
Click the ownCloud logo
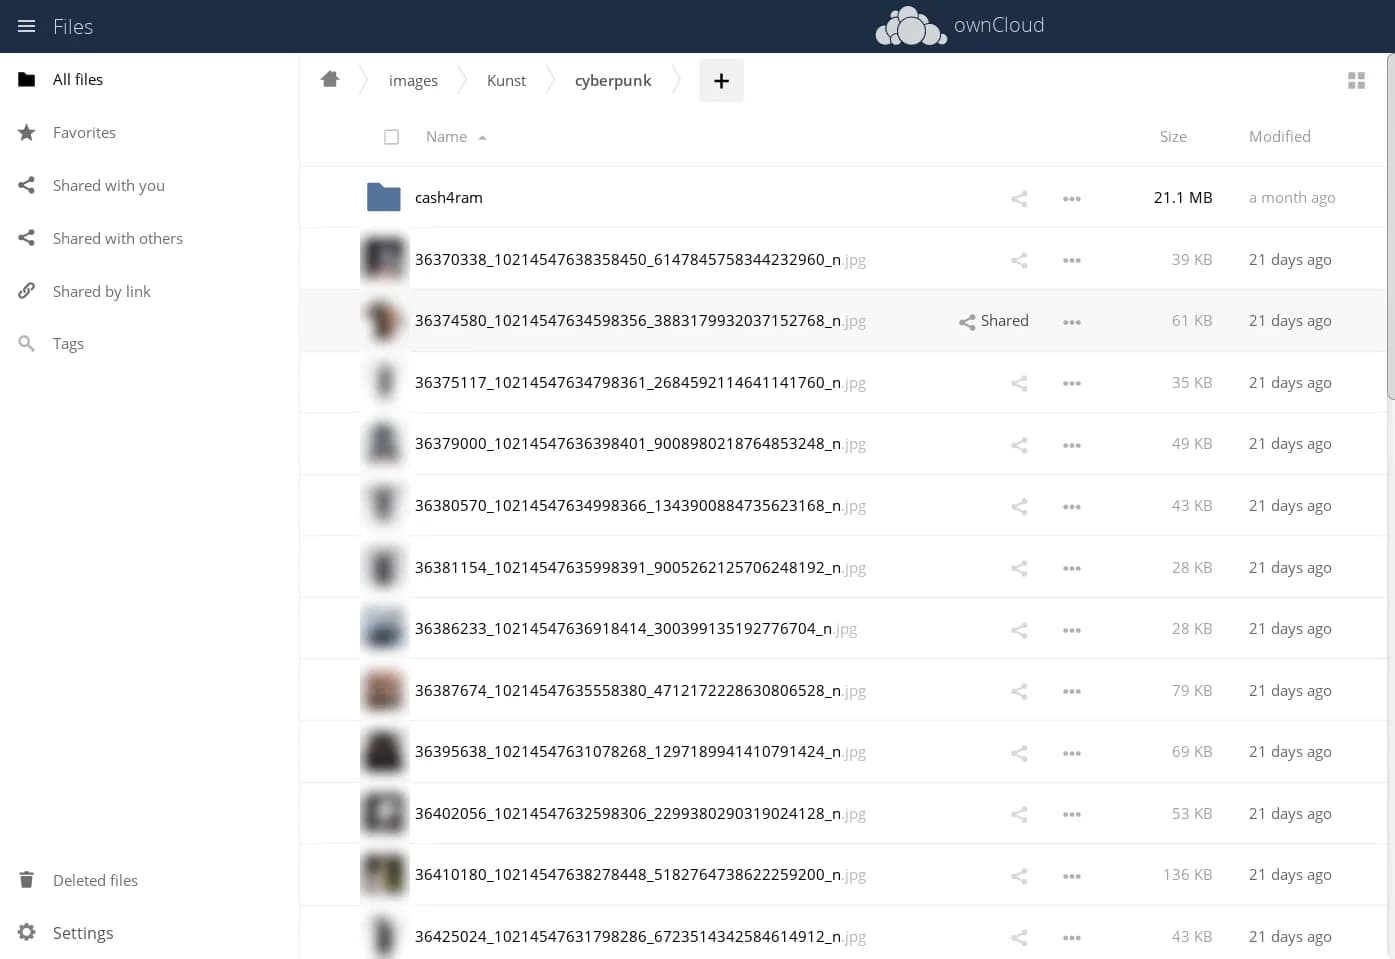[x=959, y=26]
